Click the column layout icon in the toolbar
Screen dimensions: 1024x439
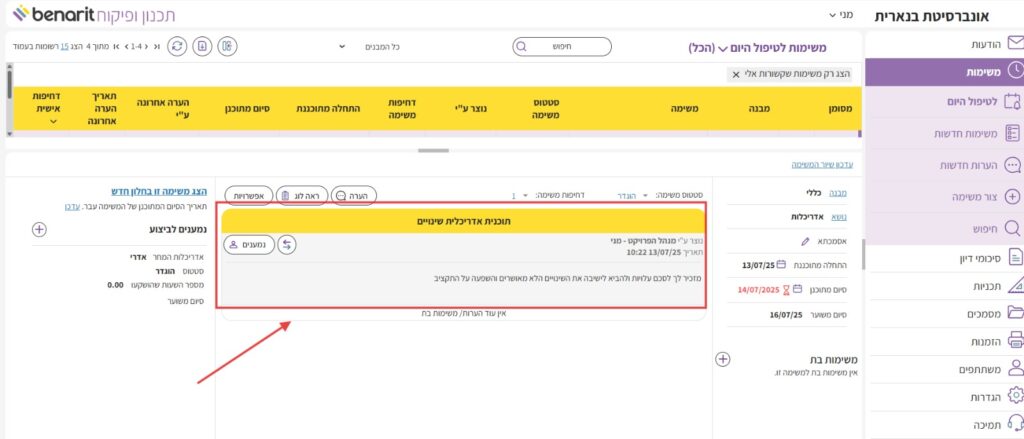(228, 46)
